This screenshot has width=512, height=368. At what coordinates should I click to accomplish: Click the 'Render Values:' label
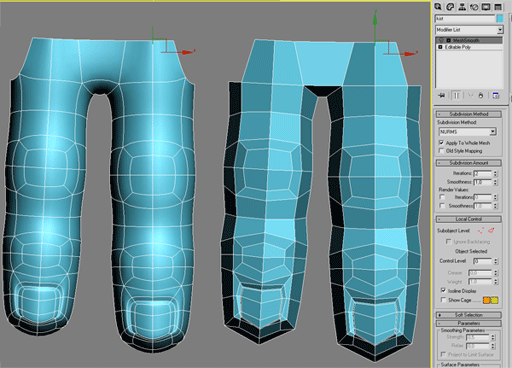click(x=454, y=190)
